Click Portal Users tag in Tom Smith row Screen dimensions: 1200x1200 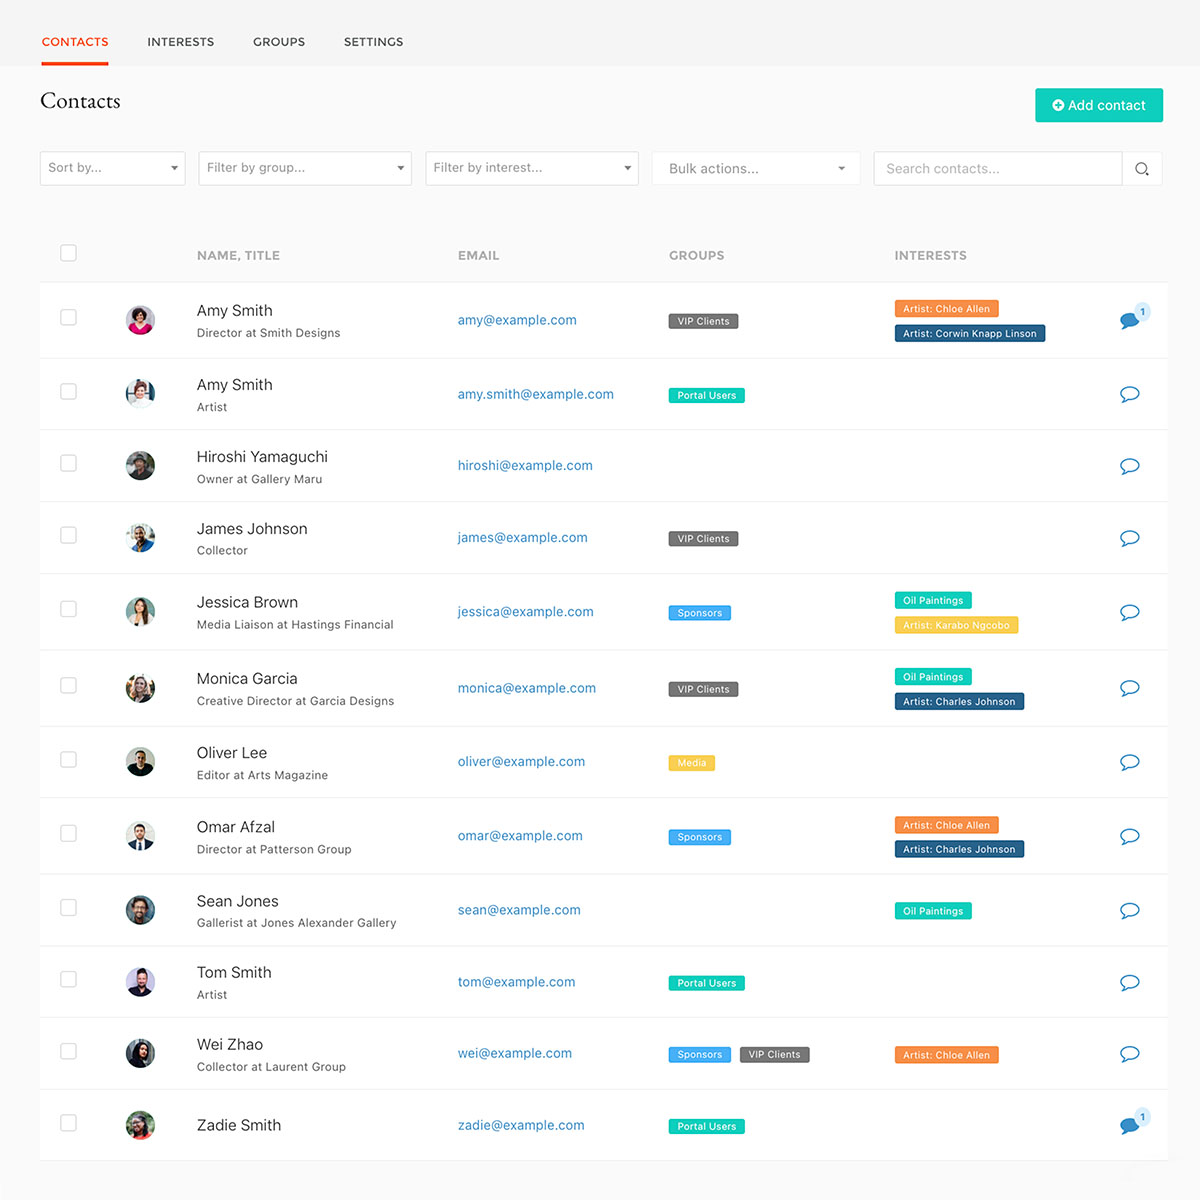point(707,983)
